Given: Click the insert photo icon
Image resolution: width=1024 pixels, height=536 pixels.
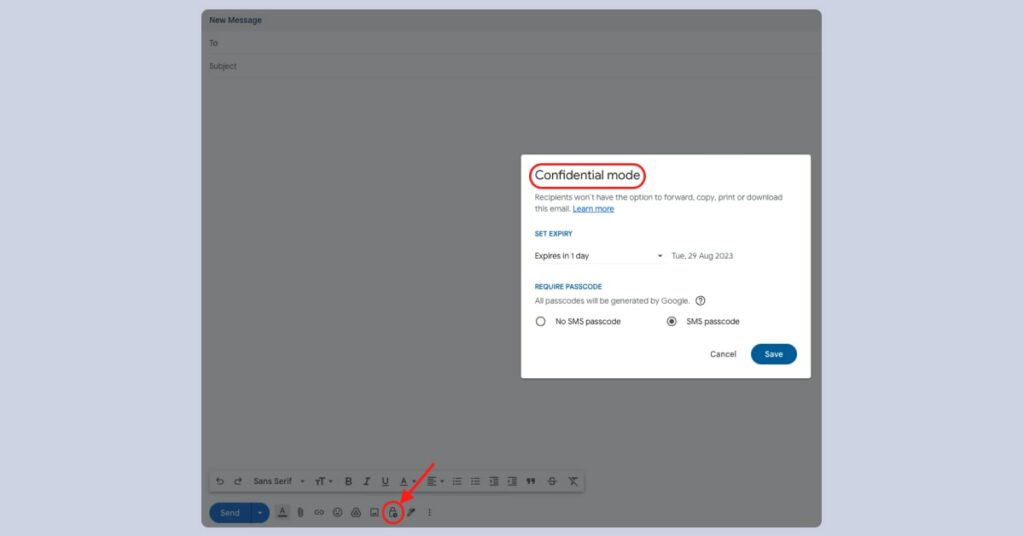Looking at the screenshot, I should [374, 513].
